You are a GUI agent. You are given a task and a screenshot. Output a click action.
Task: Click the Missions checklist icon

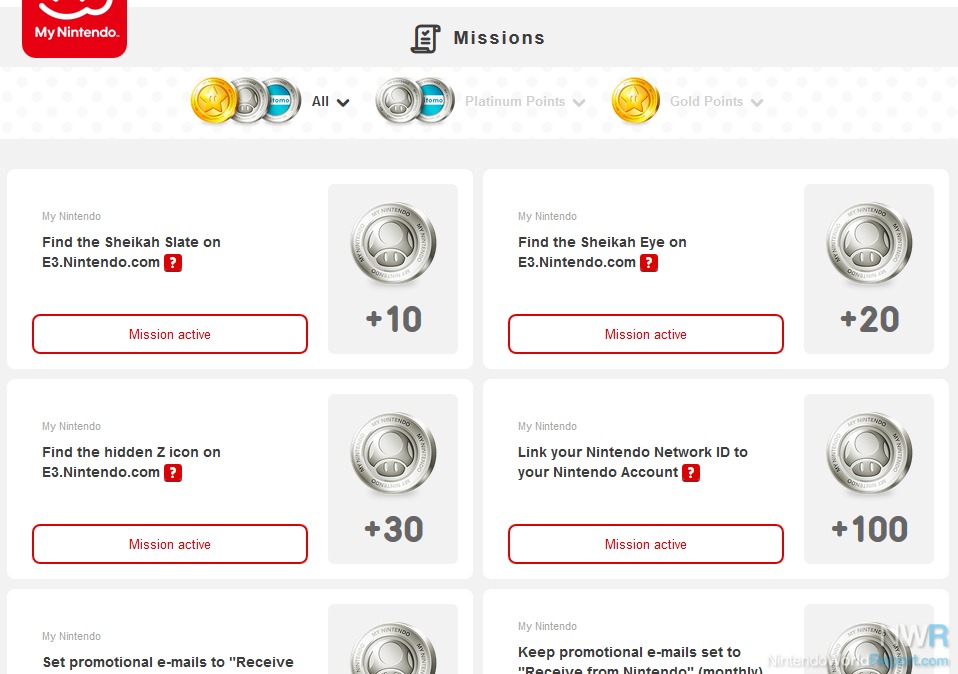pos(425,38)
